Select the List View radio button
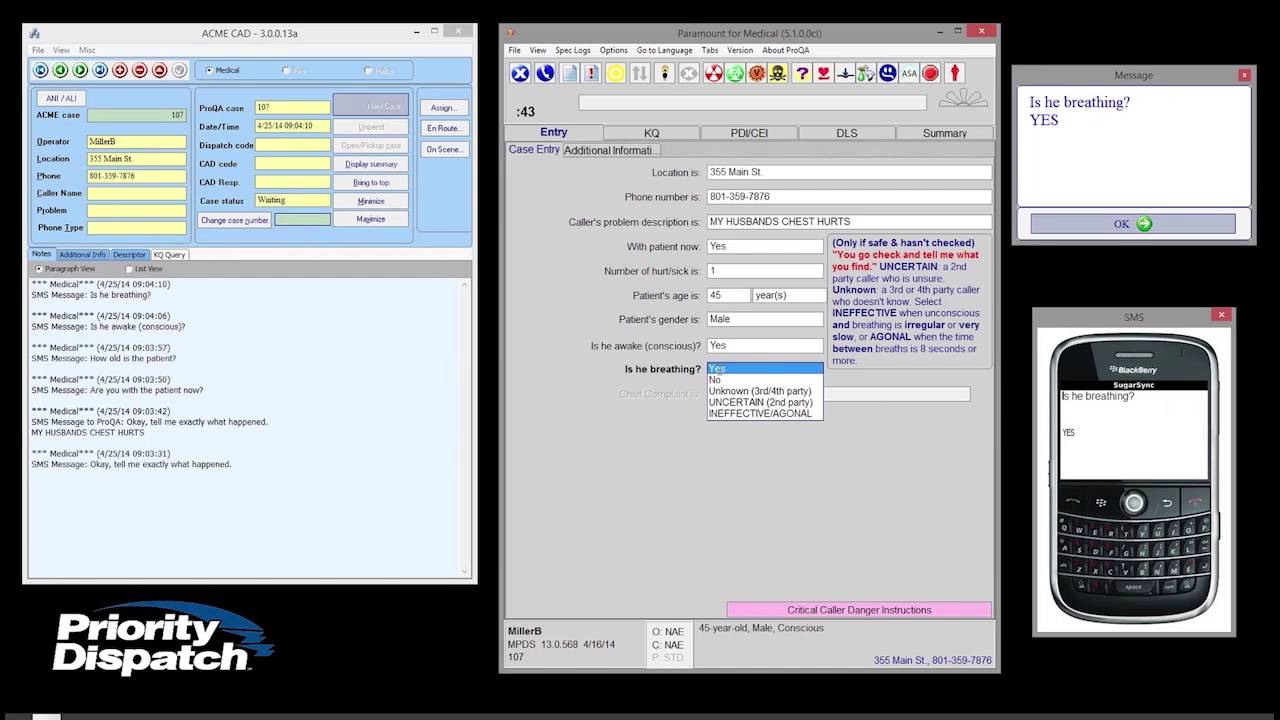1280x720 pixels. tap(129, 269)
